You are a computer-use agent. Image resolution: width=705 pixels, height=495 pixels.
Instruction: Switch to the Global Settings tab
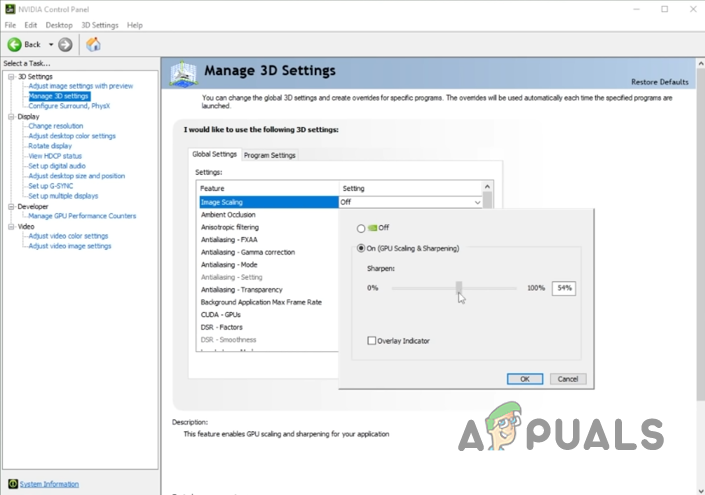[x=214, y=154]
